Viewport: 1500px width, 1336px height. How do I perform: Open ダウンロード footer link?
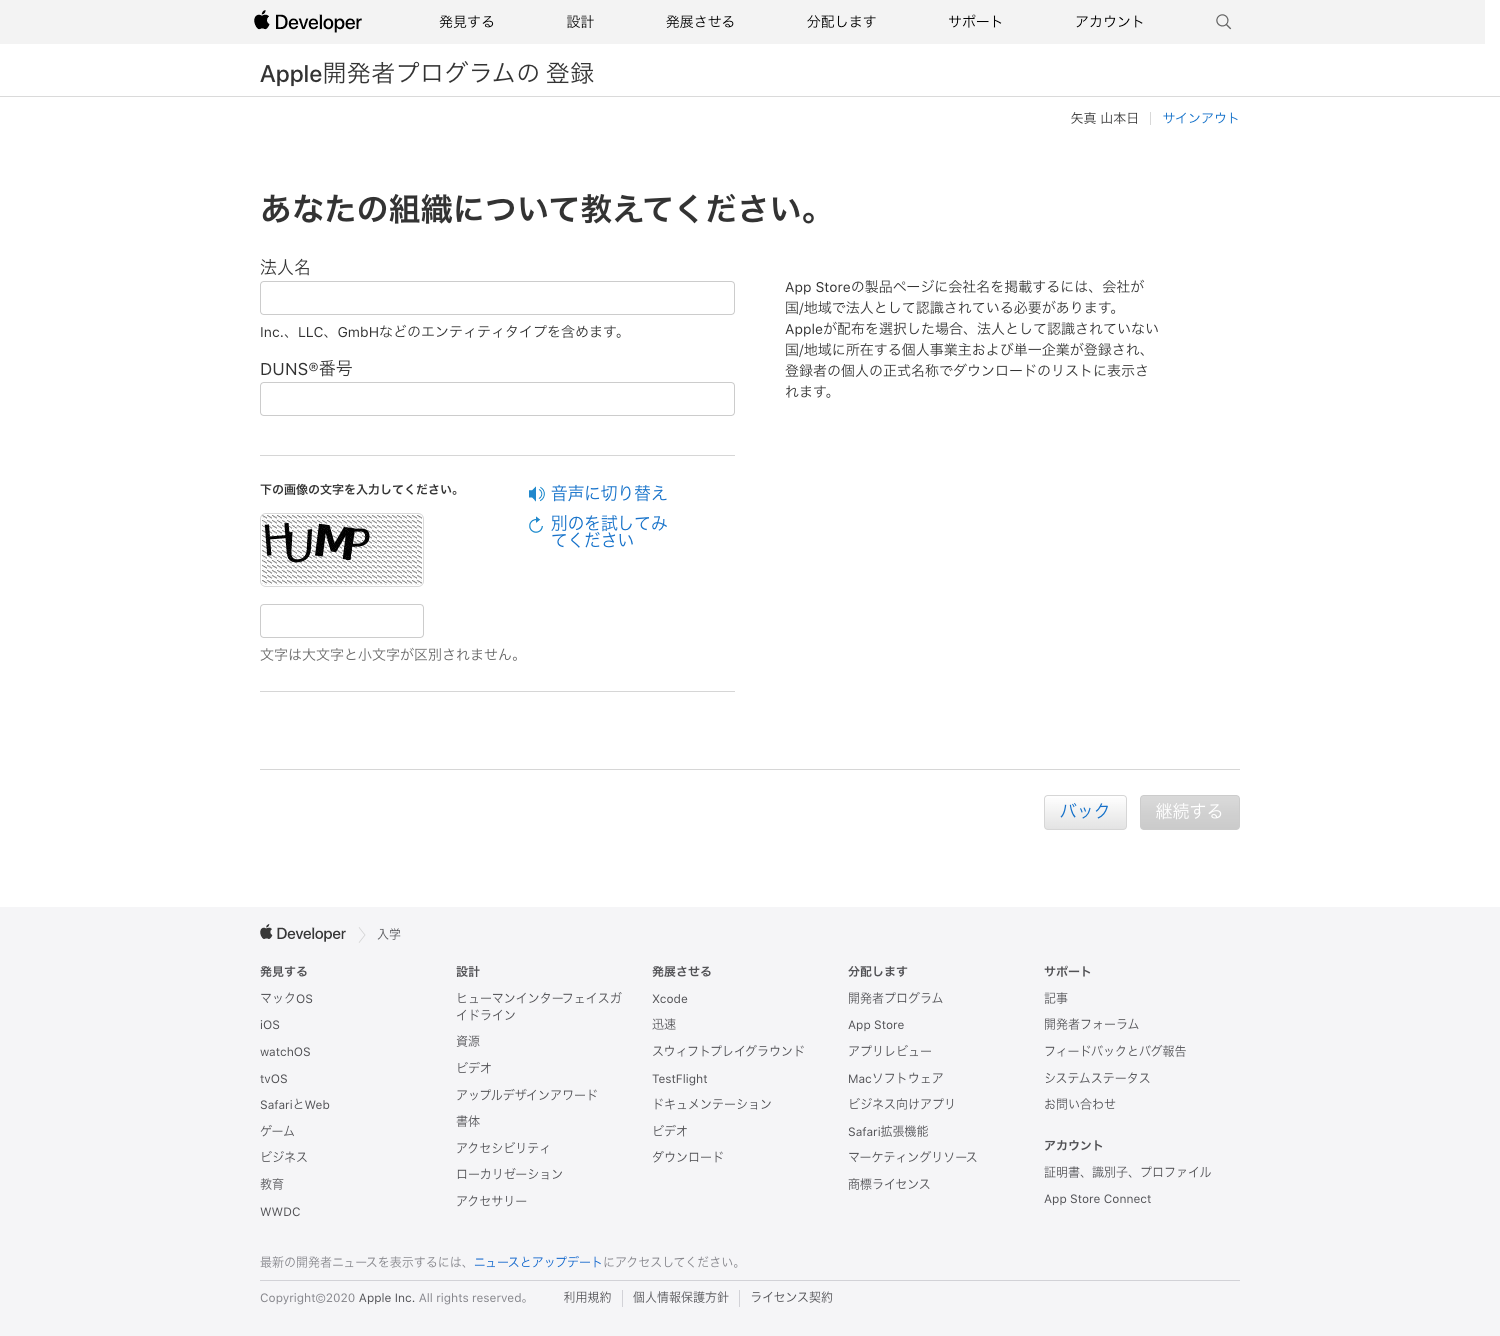(x=688, y=1157)
